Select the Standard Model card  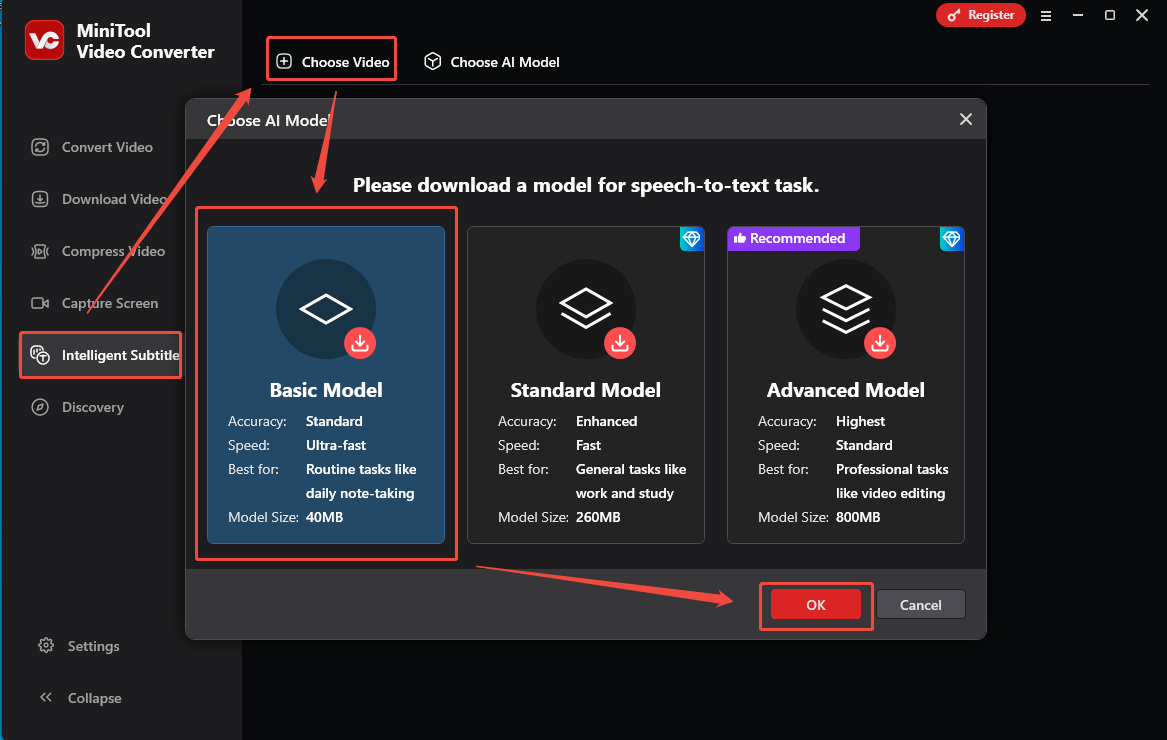(586, 385)
